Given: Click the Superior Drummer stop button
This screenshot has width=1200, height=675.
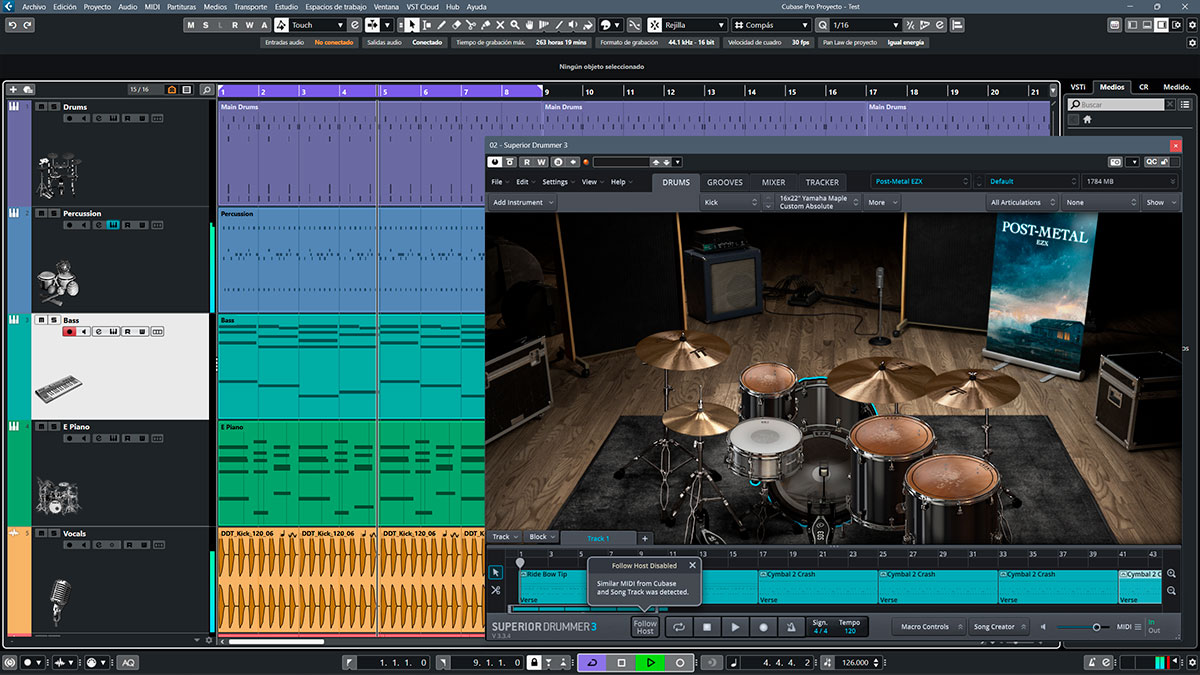Looking at the screenshot, I should tap(706, 627).
